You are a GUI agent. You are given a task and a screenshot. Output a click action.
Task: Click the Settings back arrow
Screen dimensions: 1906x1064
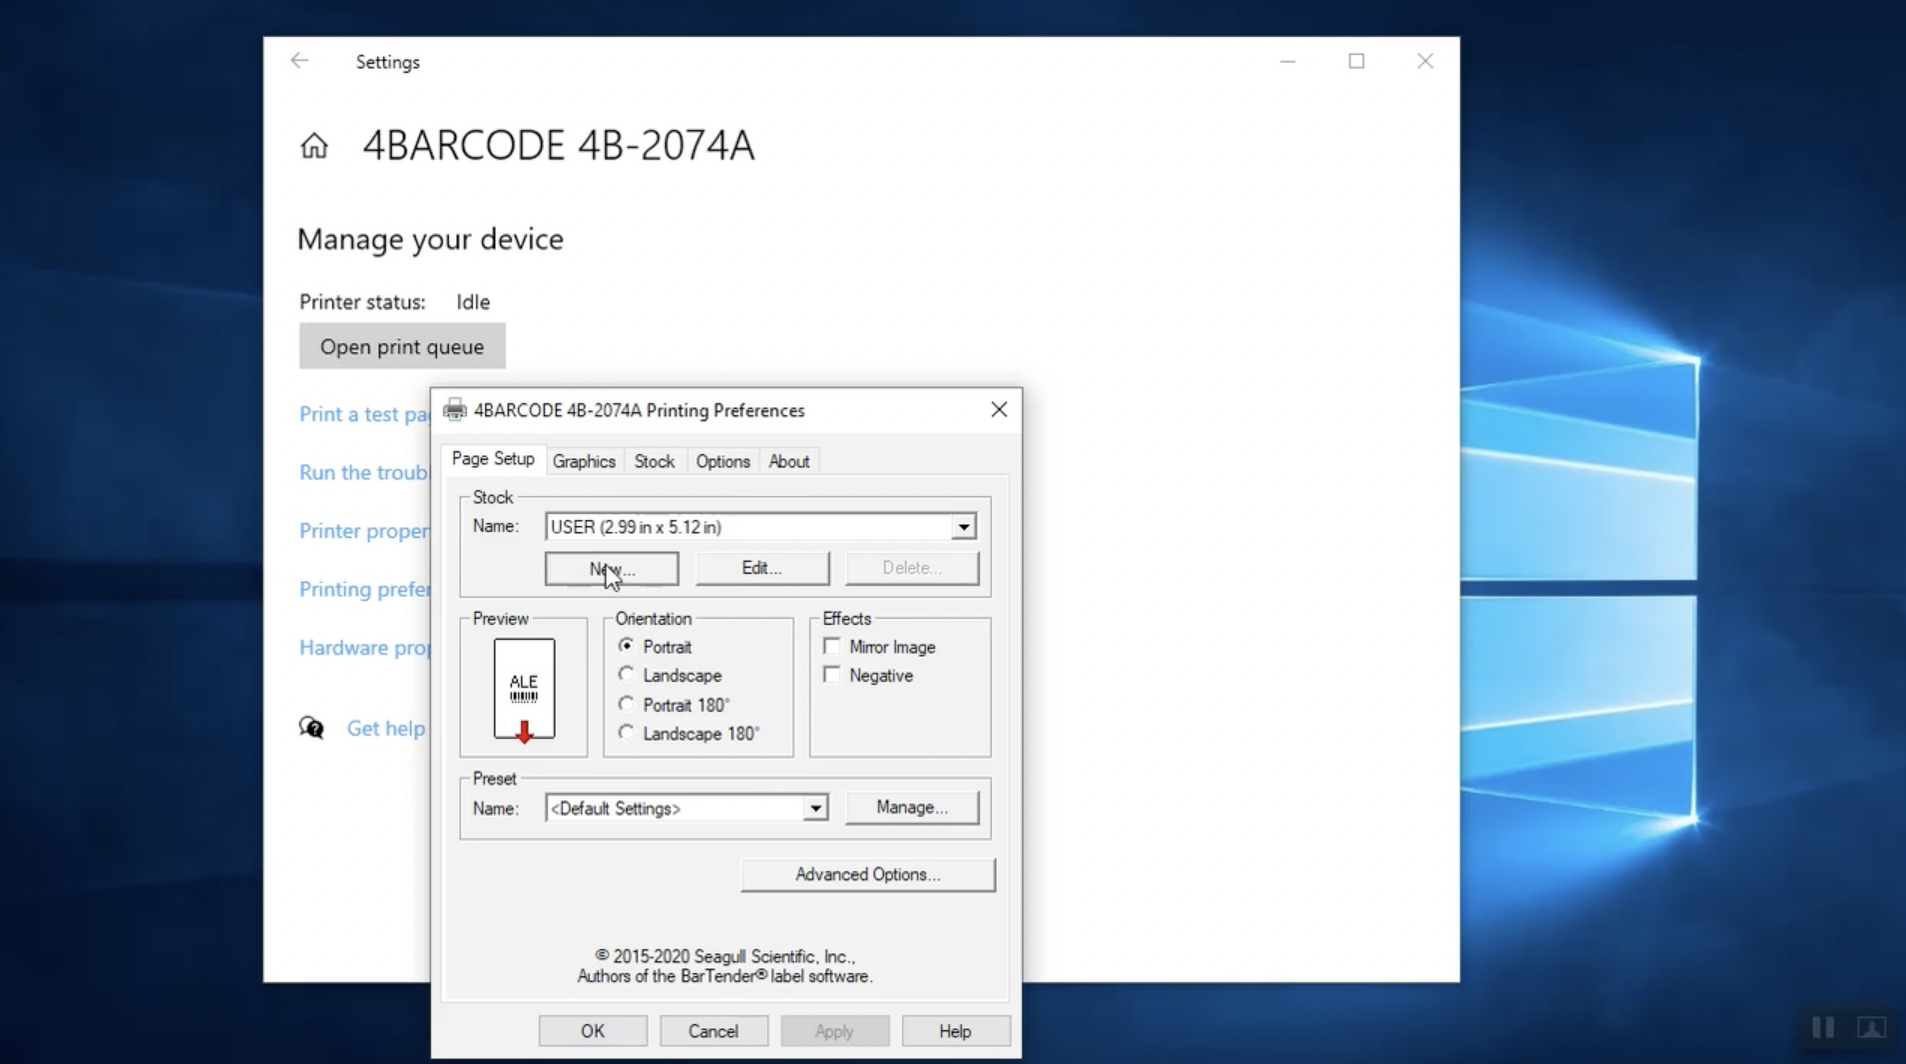(299, 61)
